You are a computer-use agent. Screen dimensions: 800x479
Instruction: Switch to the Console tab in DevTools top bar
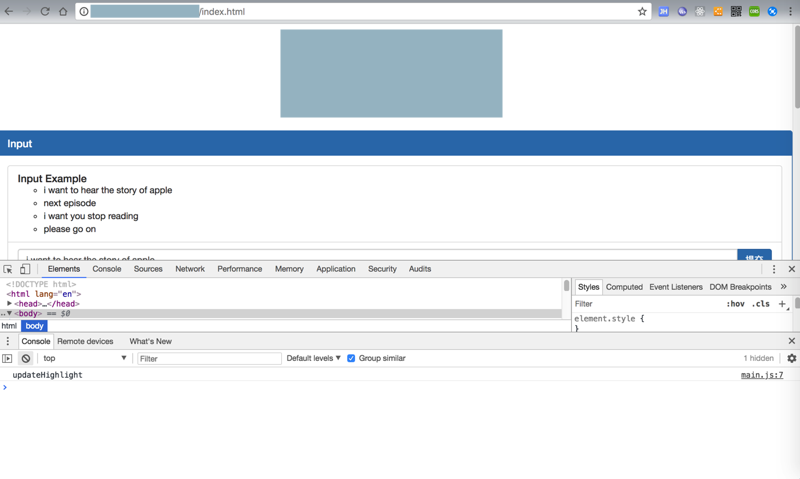107,269
